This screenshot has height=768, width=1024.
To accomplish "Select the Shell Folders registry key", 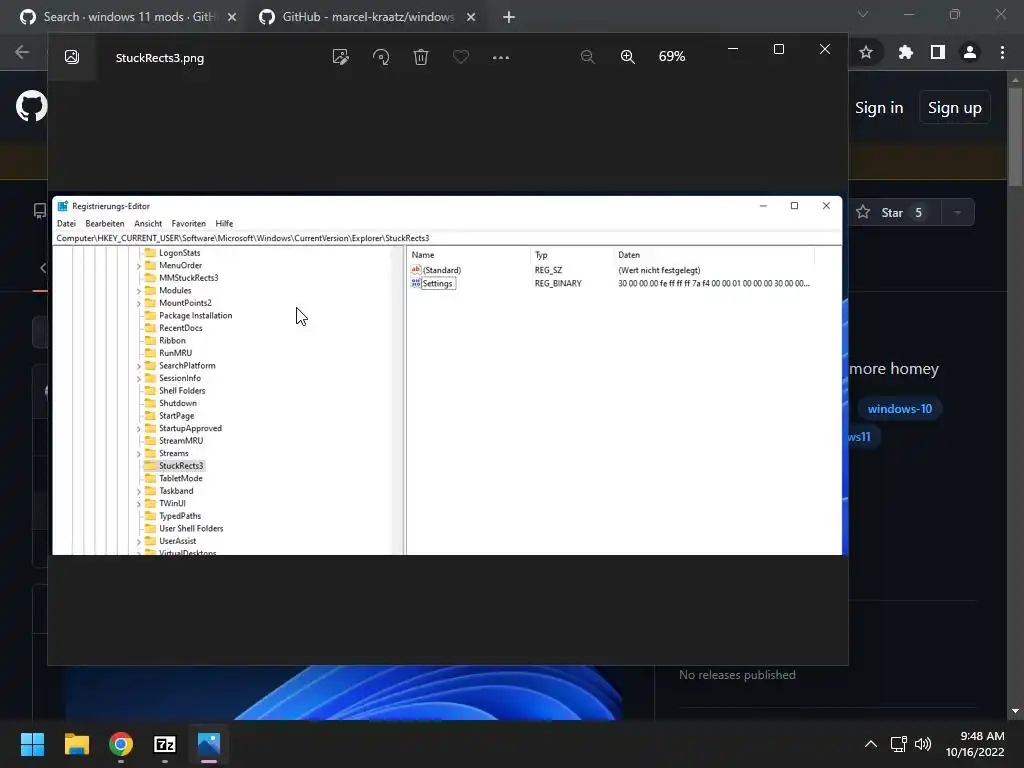I will pyautogui.click(x=182, y=391).
